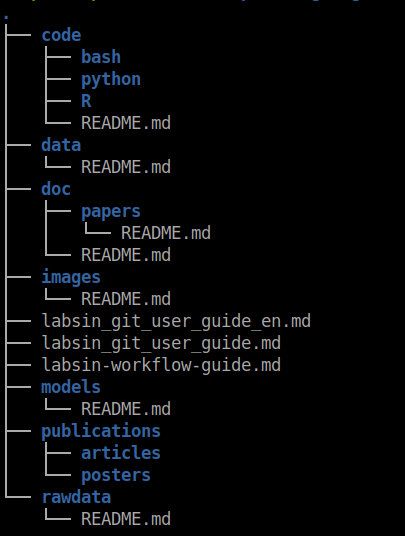Select the articles subfolder
The image size is (405, 536).
pos(121,453)
